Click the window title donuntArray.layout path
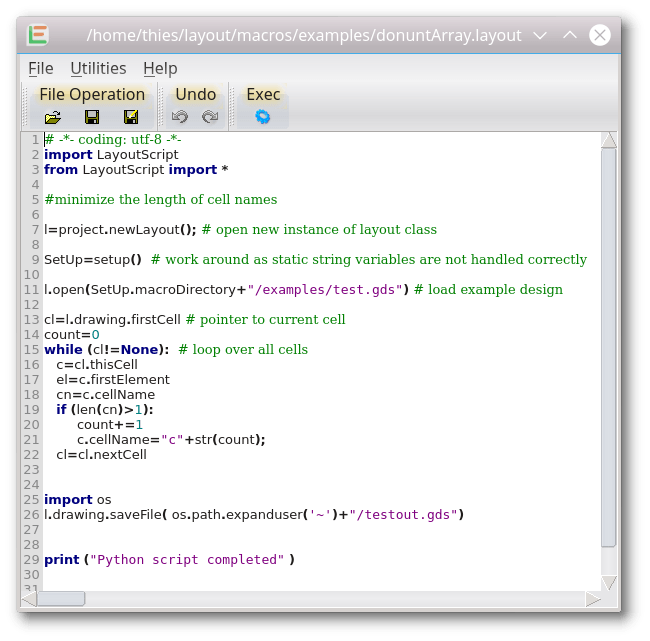Image resolution: width=650 pixels, height=641 pixels. point(304,36)
